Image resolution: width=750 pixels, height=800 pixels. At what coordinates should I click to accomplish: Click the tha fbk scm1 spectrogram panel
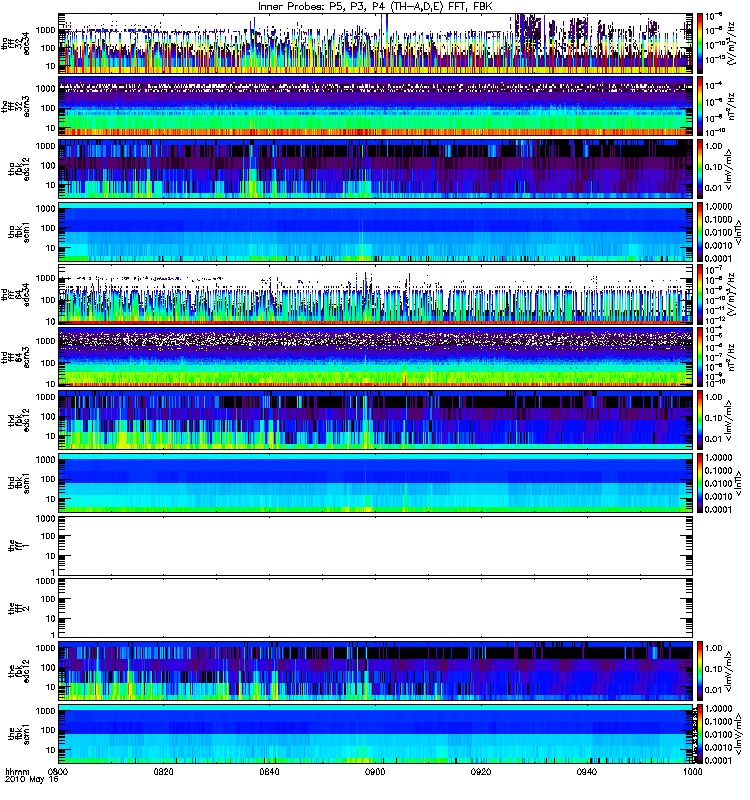pos(376,232)
